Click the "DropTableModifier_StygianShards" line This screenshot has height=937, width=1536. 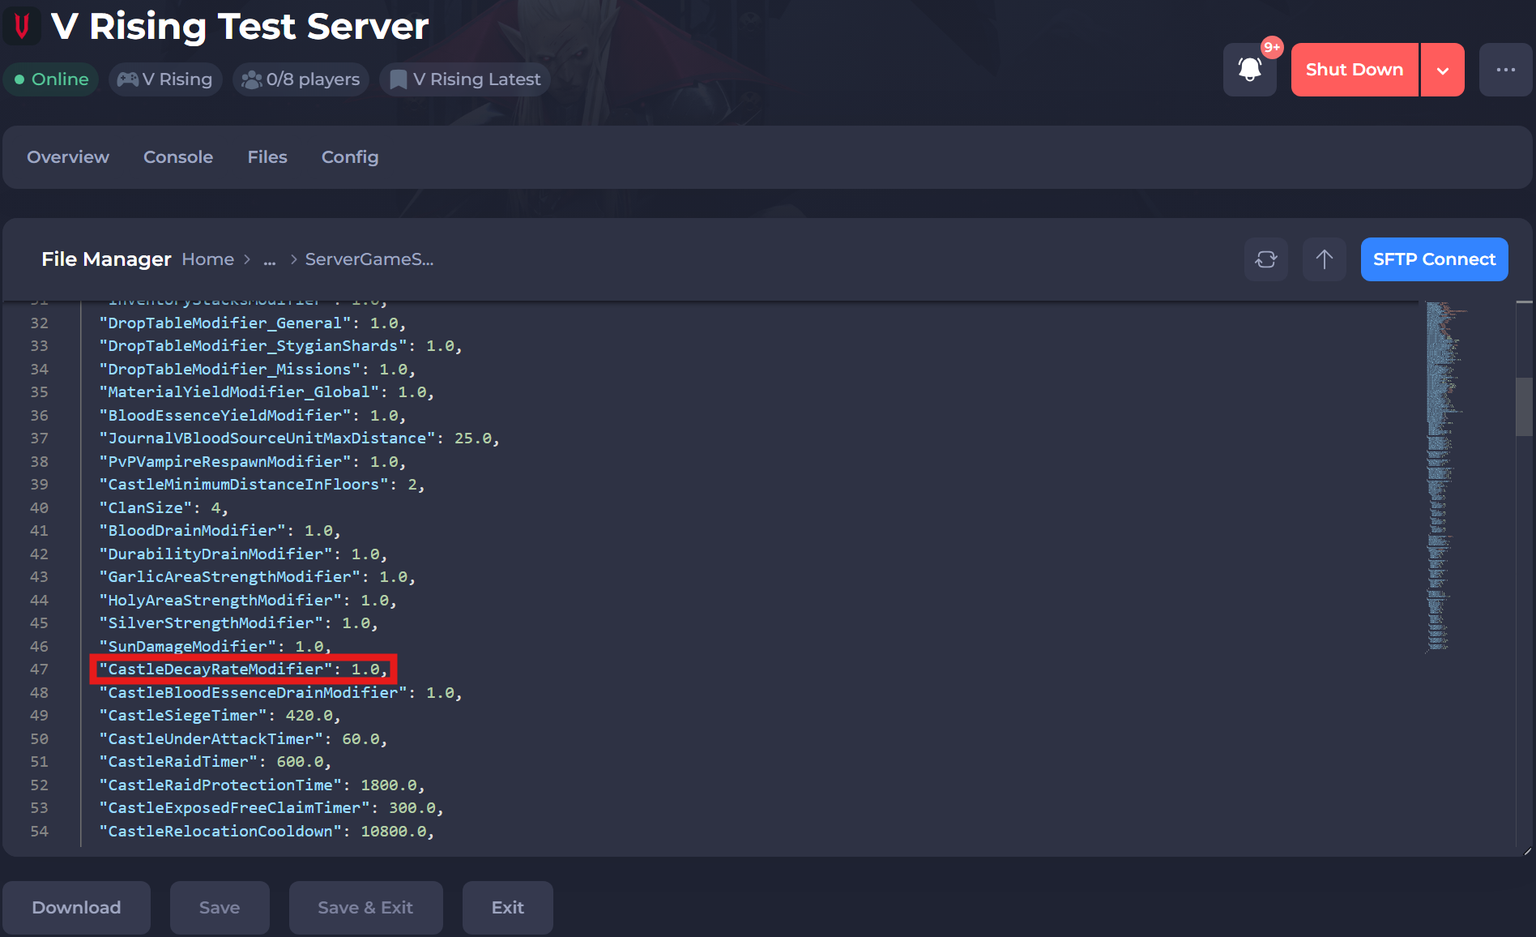point(281,346)
